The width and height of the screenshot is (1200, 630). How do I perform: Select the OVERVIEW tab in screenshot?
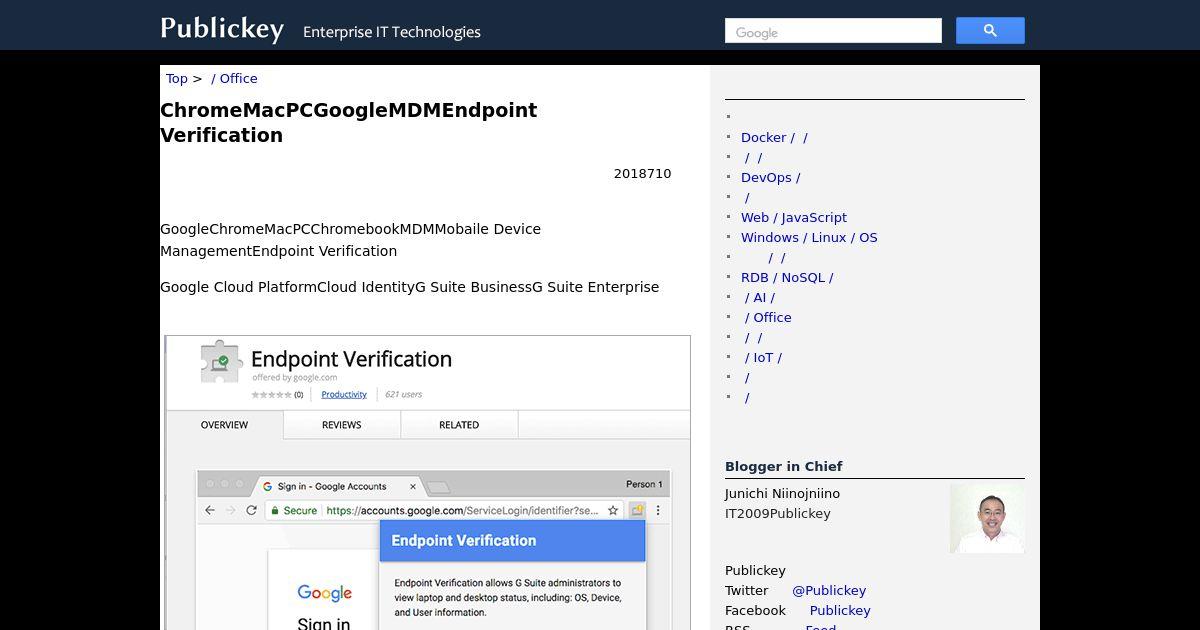(x=224, y=425)
